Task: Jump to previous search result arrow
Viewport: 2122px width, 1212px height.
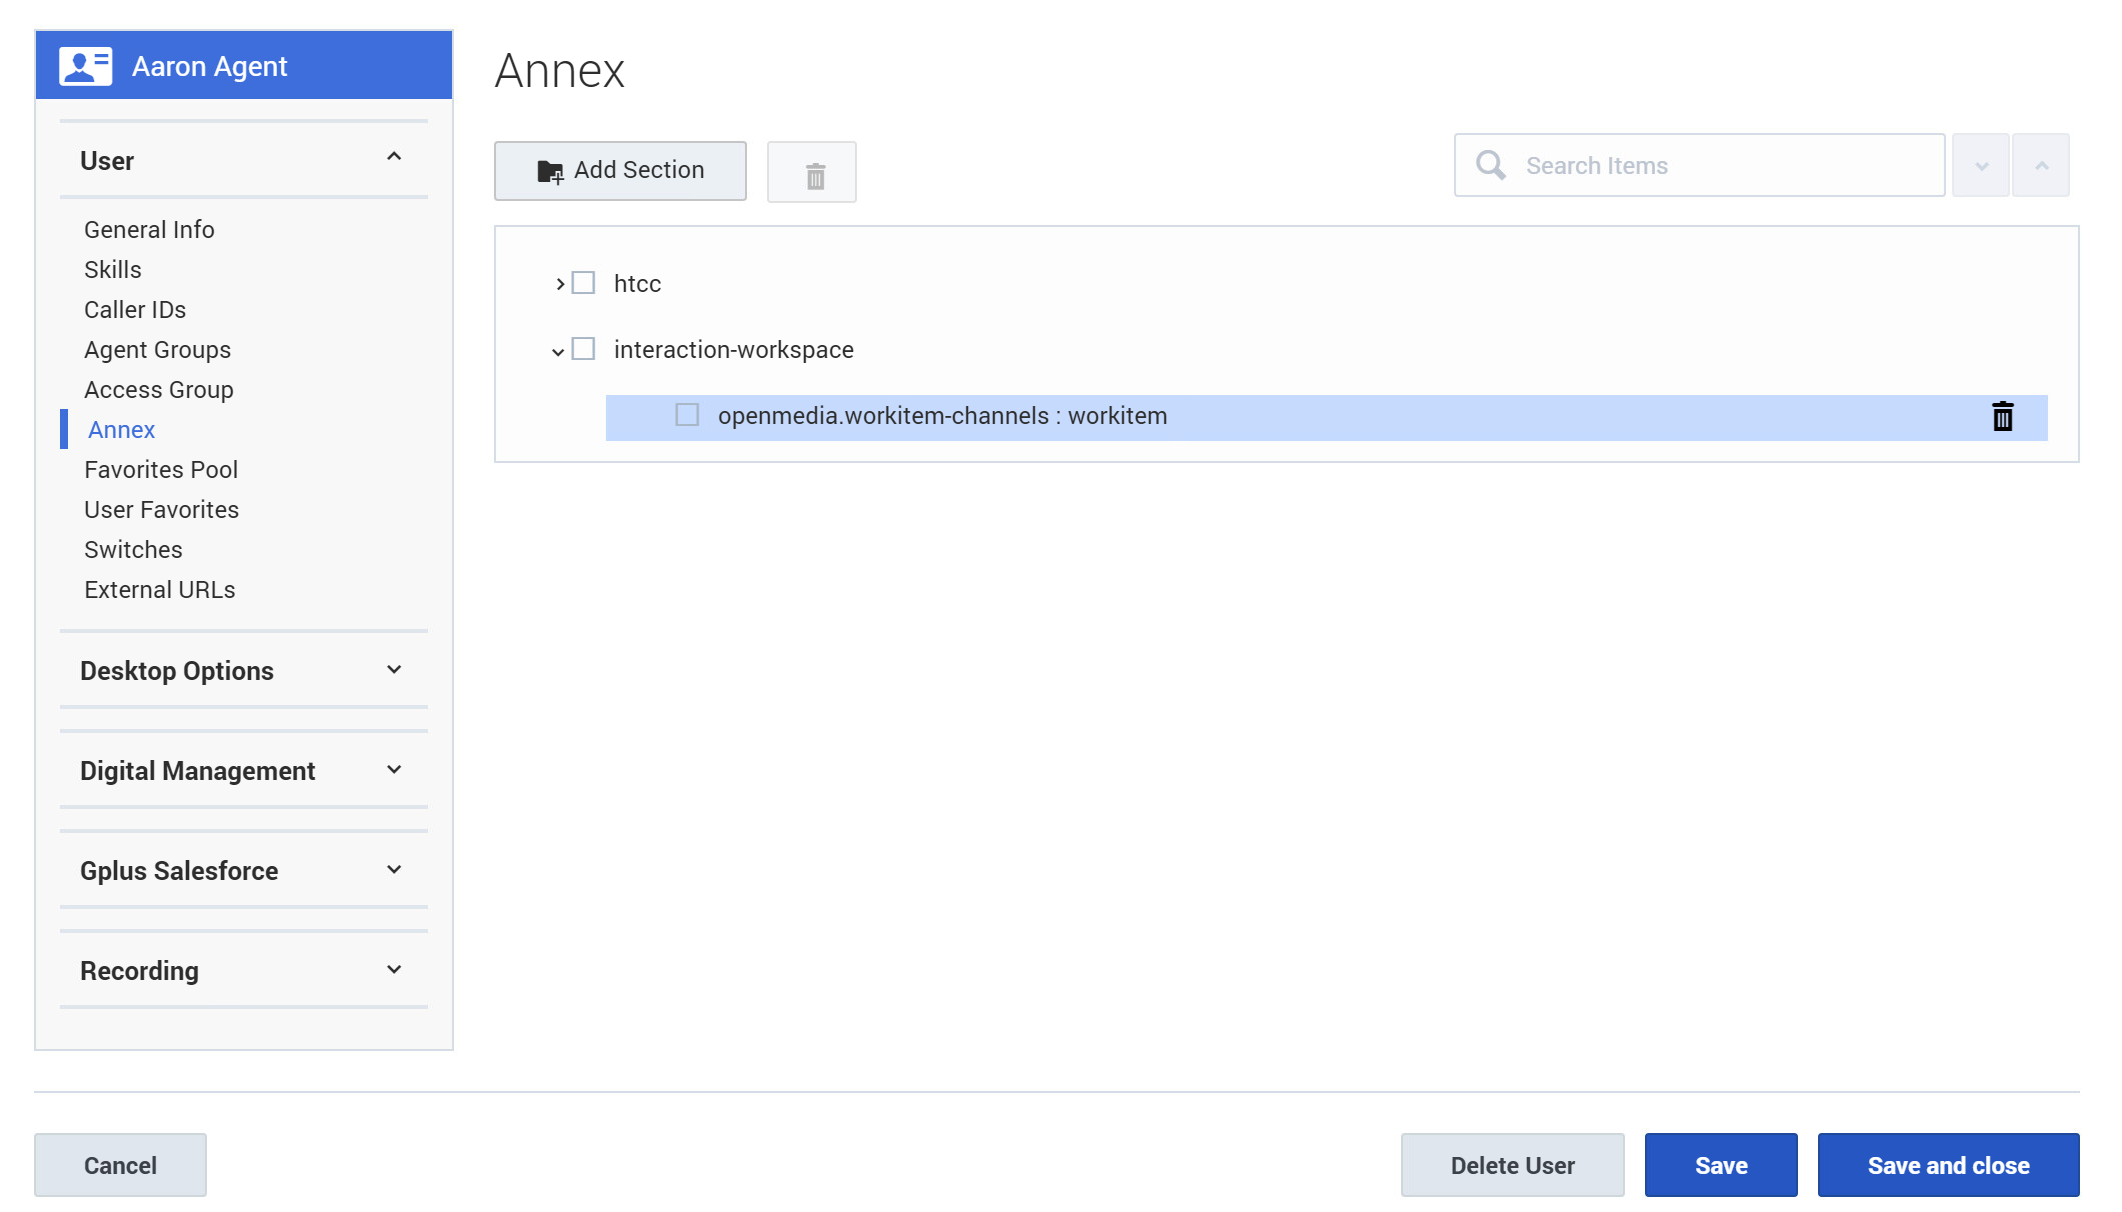Action: pyautogui.click(x=2041, y=165)
